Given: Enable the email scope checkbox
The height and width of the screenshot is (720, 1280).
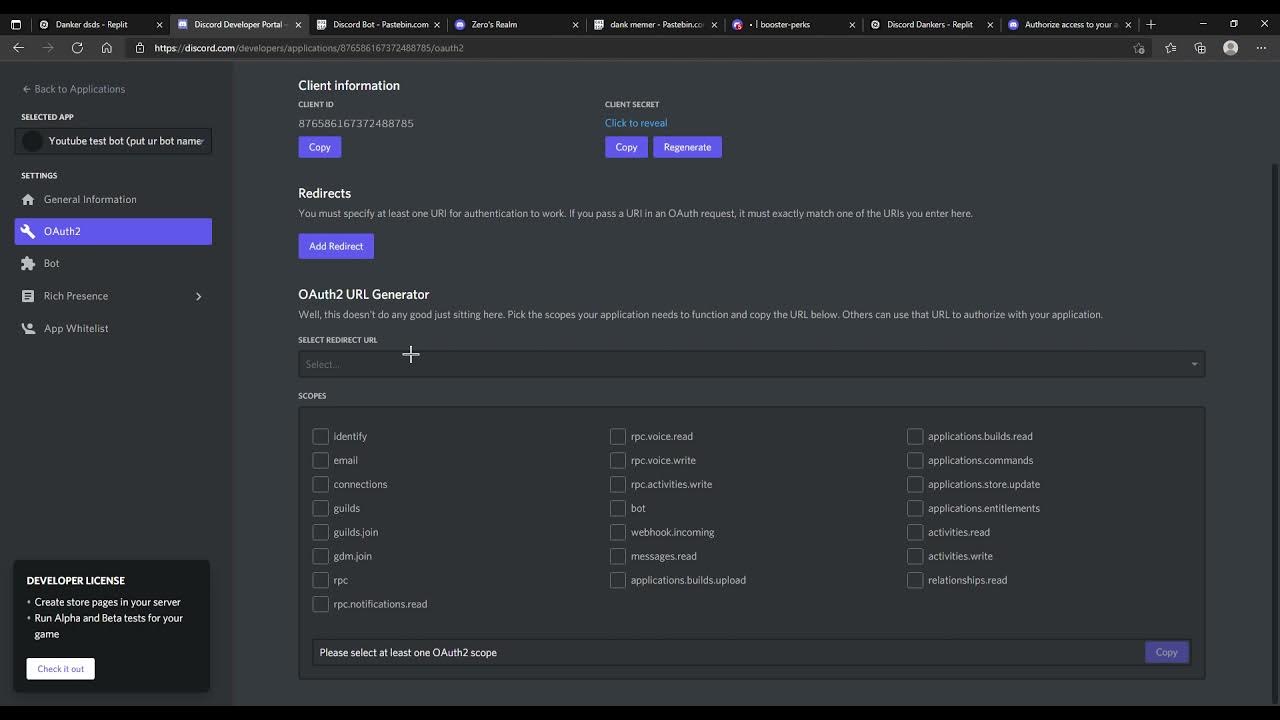Looking at the screenshot, I should tap(320, 460).
